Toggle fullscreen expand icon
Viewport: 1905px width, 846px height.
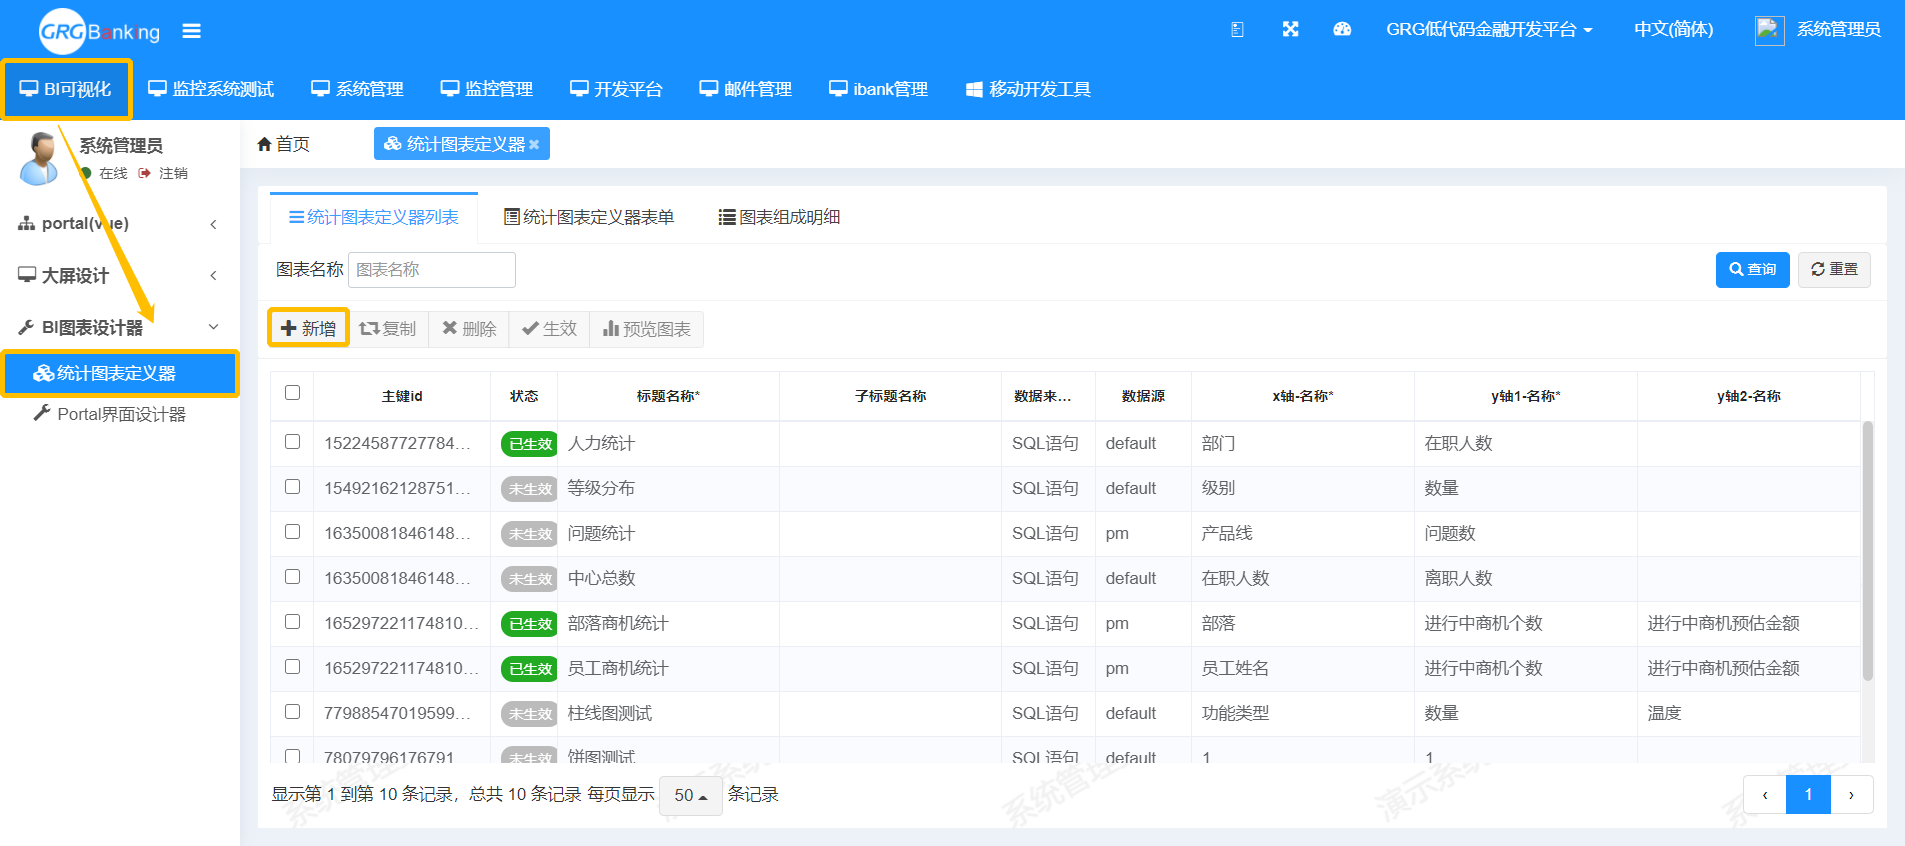1290,29
